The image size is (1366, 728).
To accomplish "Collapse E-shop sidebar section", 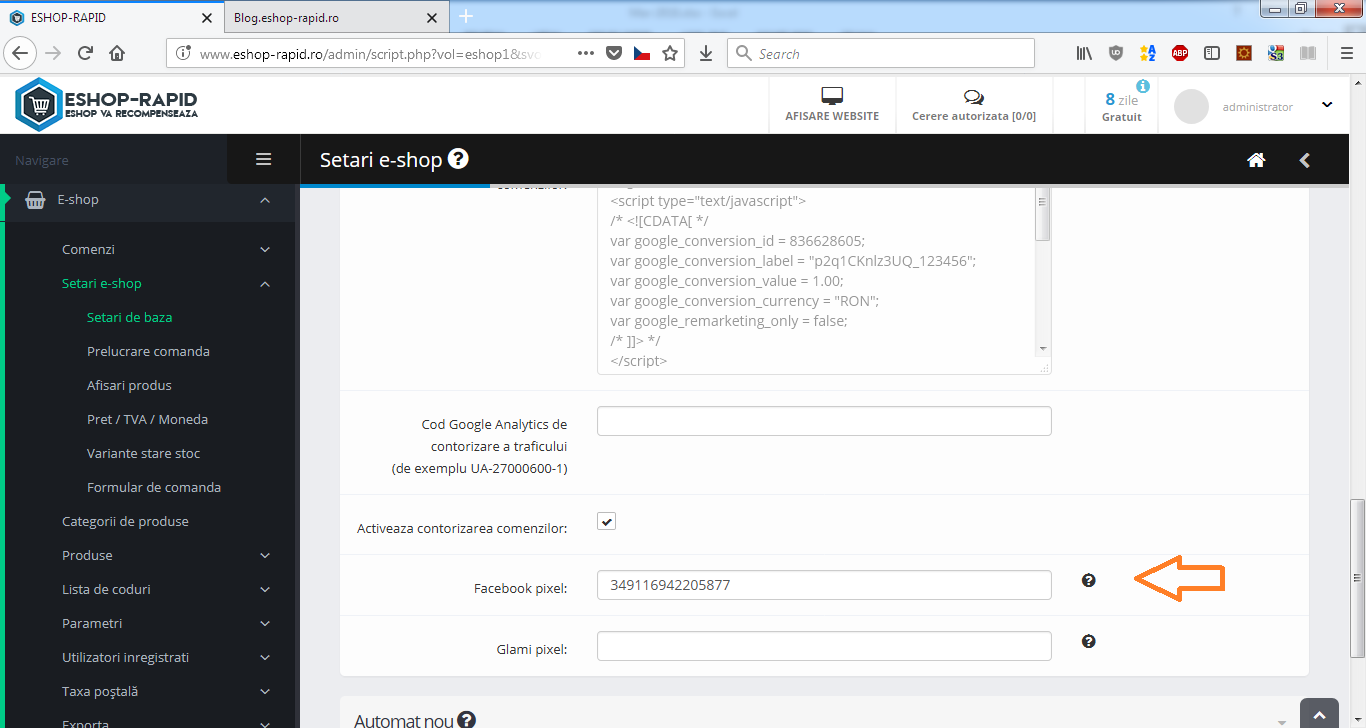I will pyautogui.click(x=265, y=200).
